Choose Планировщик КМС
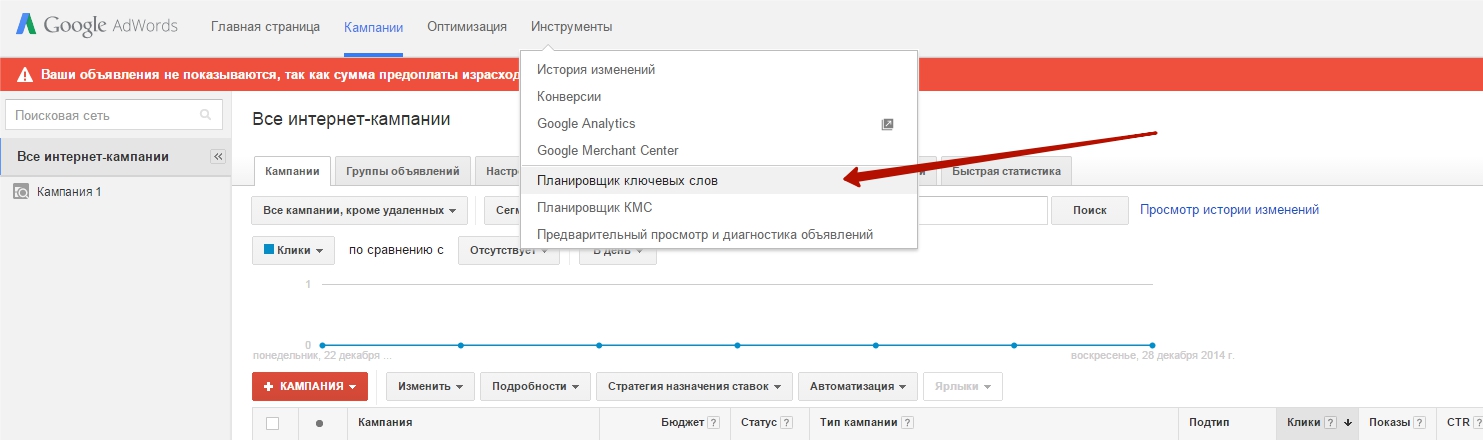The image size is (1483, 440). [x=718, y=208]
